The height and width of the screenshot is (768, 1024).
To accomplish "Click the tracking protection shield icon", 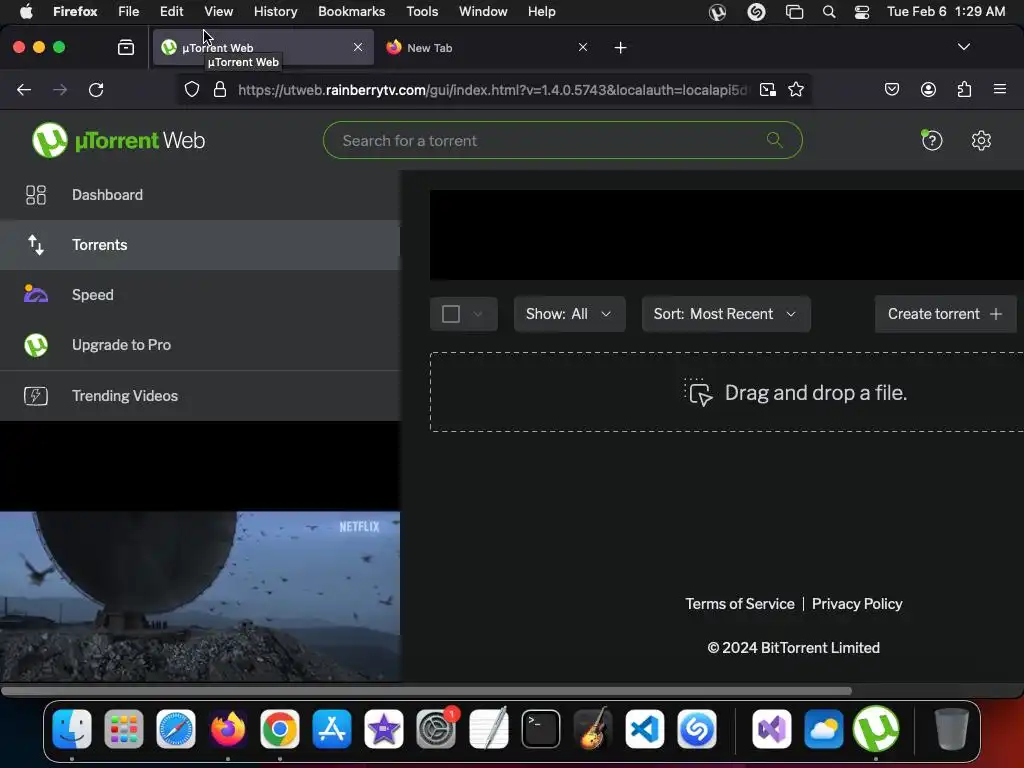I will (x=191, y=89).
